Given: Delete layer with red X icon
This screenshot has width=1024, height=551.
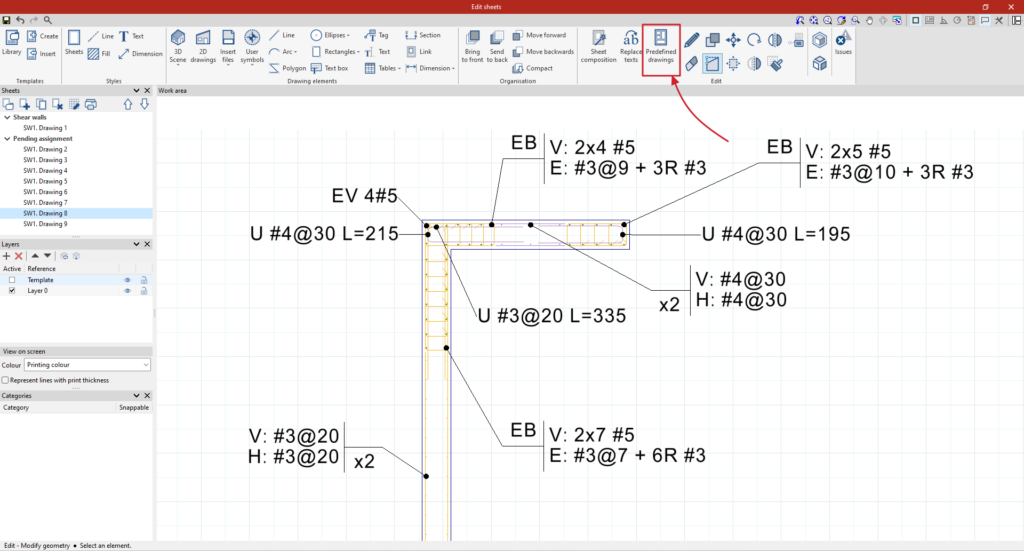Looking at the screenshot, I should [19, 256].
